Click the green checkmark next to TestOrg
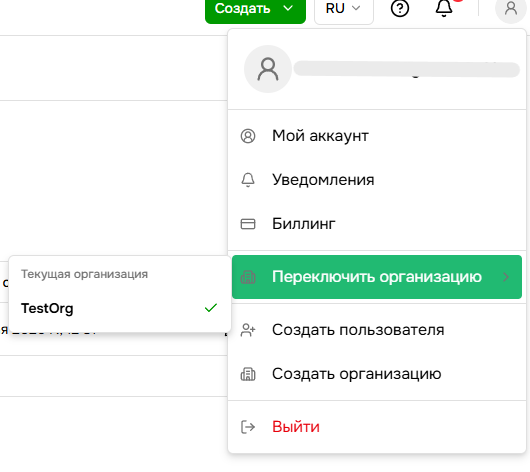 pyautogui.click(x=211, y=308)
